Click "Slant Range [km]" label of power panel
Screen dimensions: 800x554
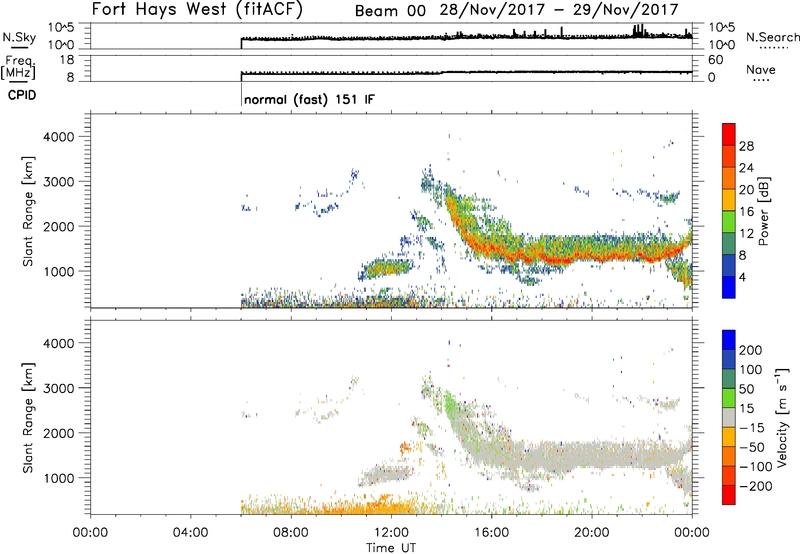28,211
